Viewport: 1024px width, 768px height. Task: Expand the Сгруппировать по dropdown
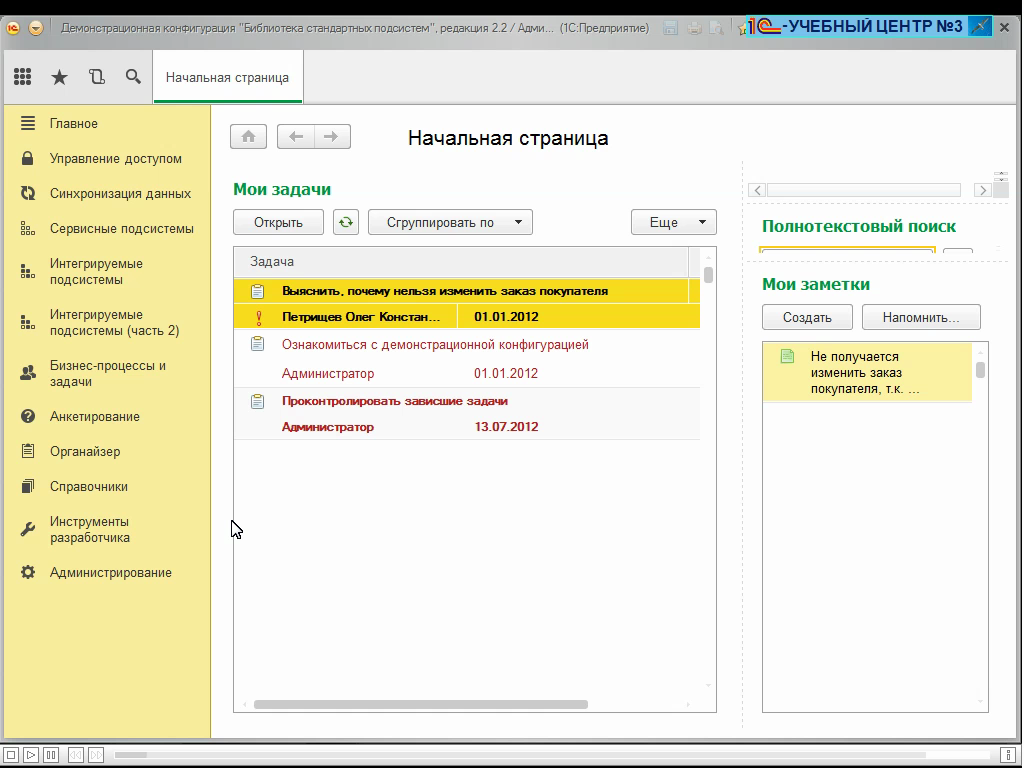click(451, 222)
